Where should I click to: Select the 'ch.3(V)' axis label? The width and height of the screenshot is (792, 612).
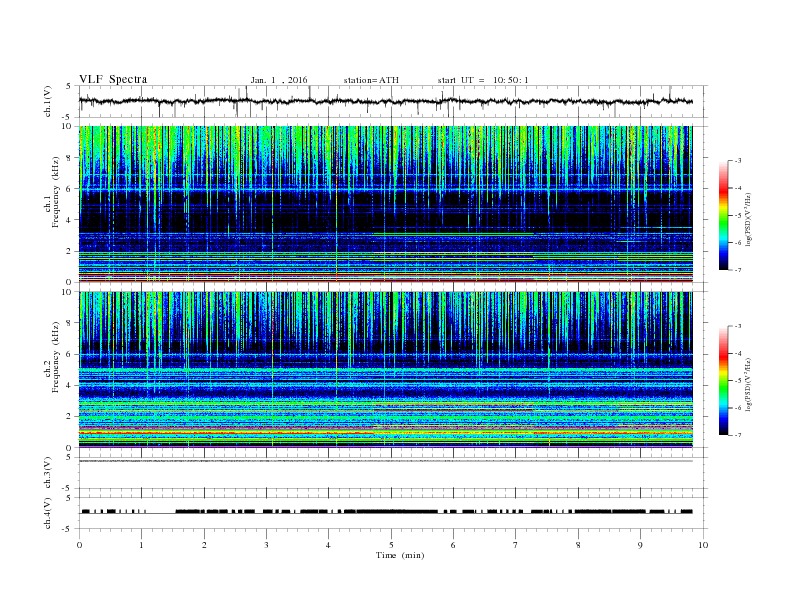point(48,473)
